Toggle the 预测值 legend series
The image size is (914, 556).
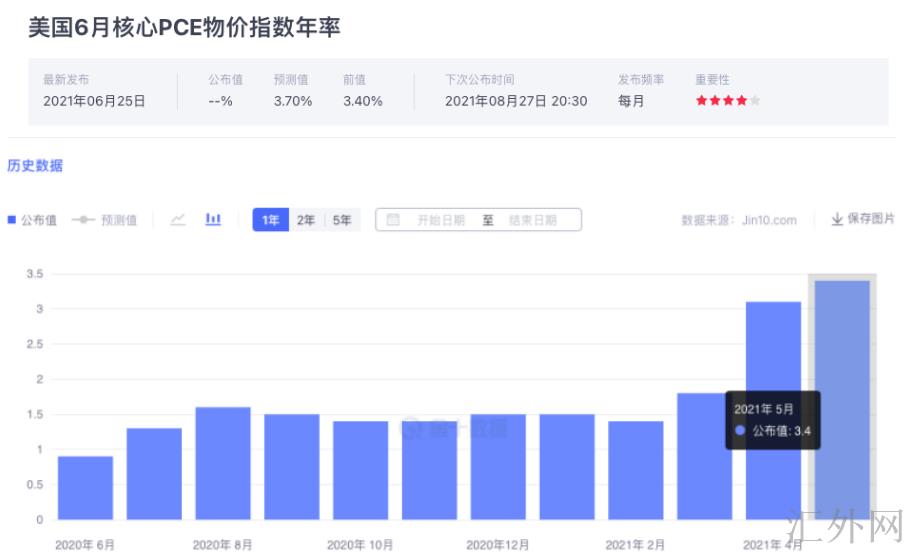pos(104,220)
